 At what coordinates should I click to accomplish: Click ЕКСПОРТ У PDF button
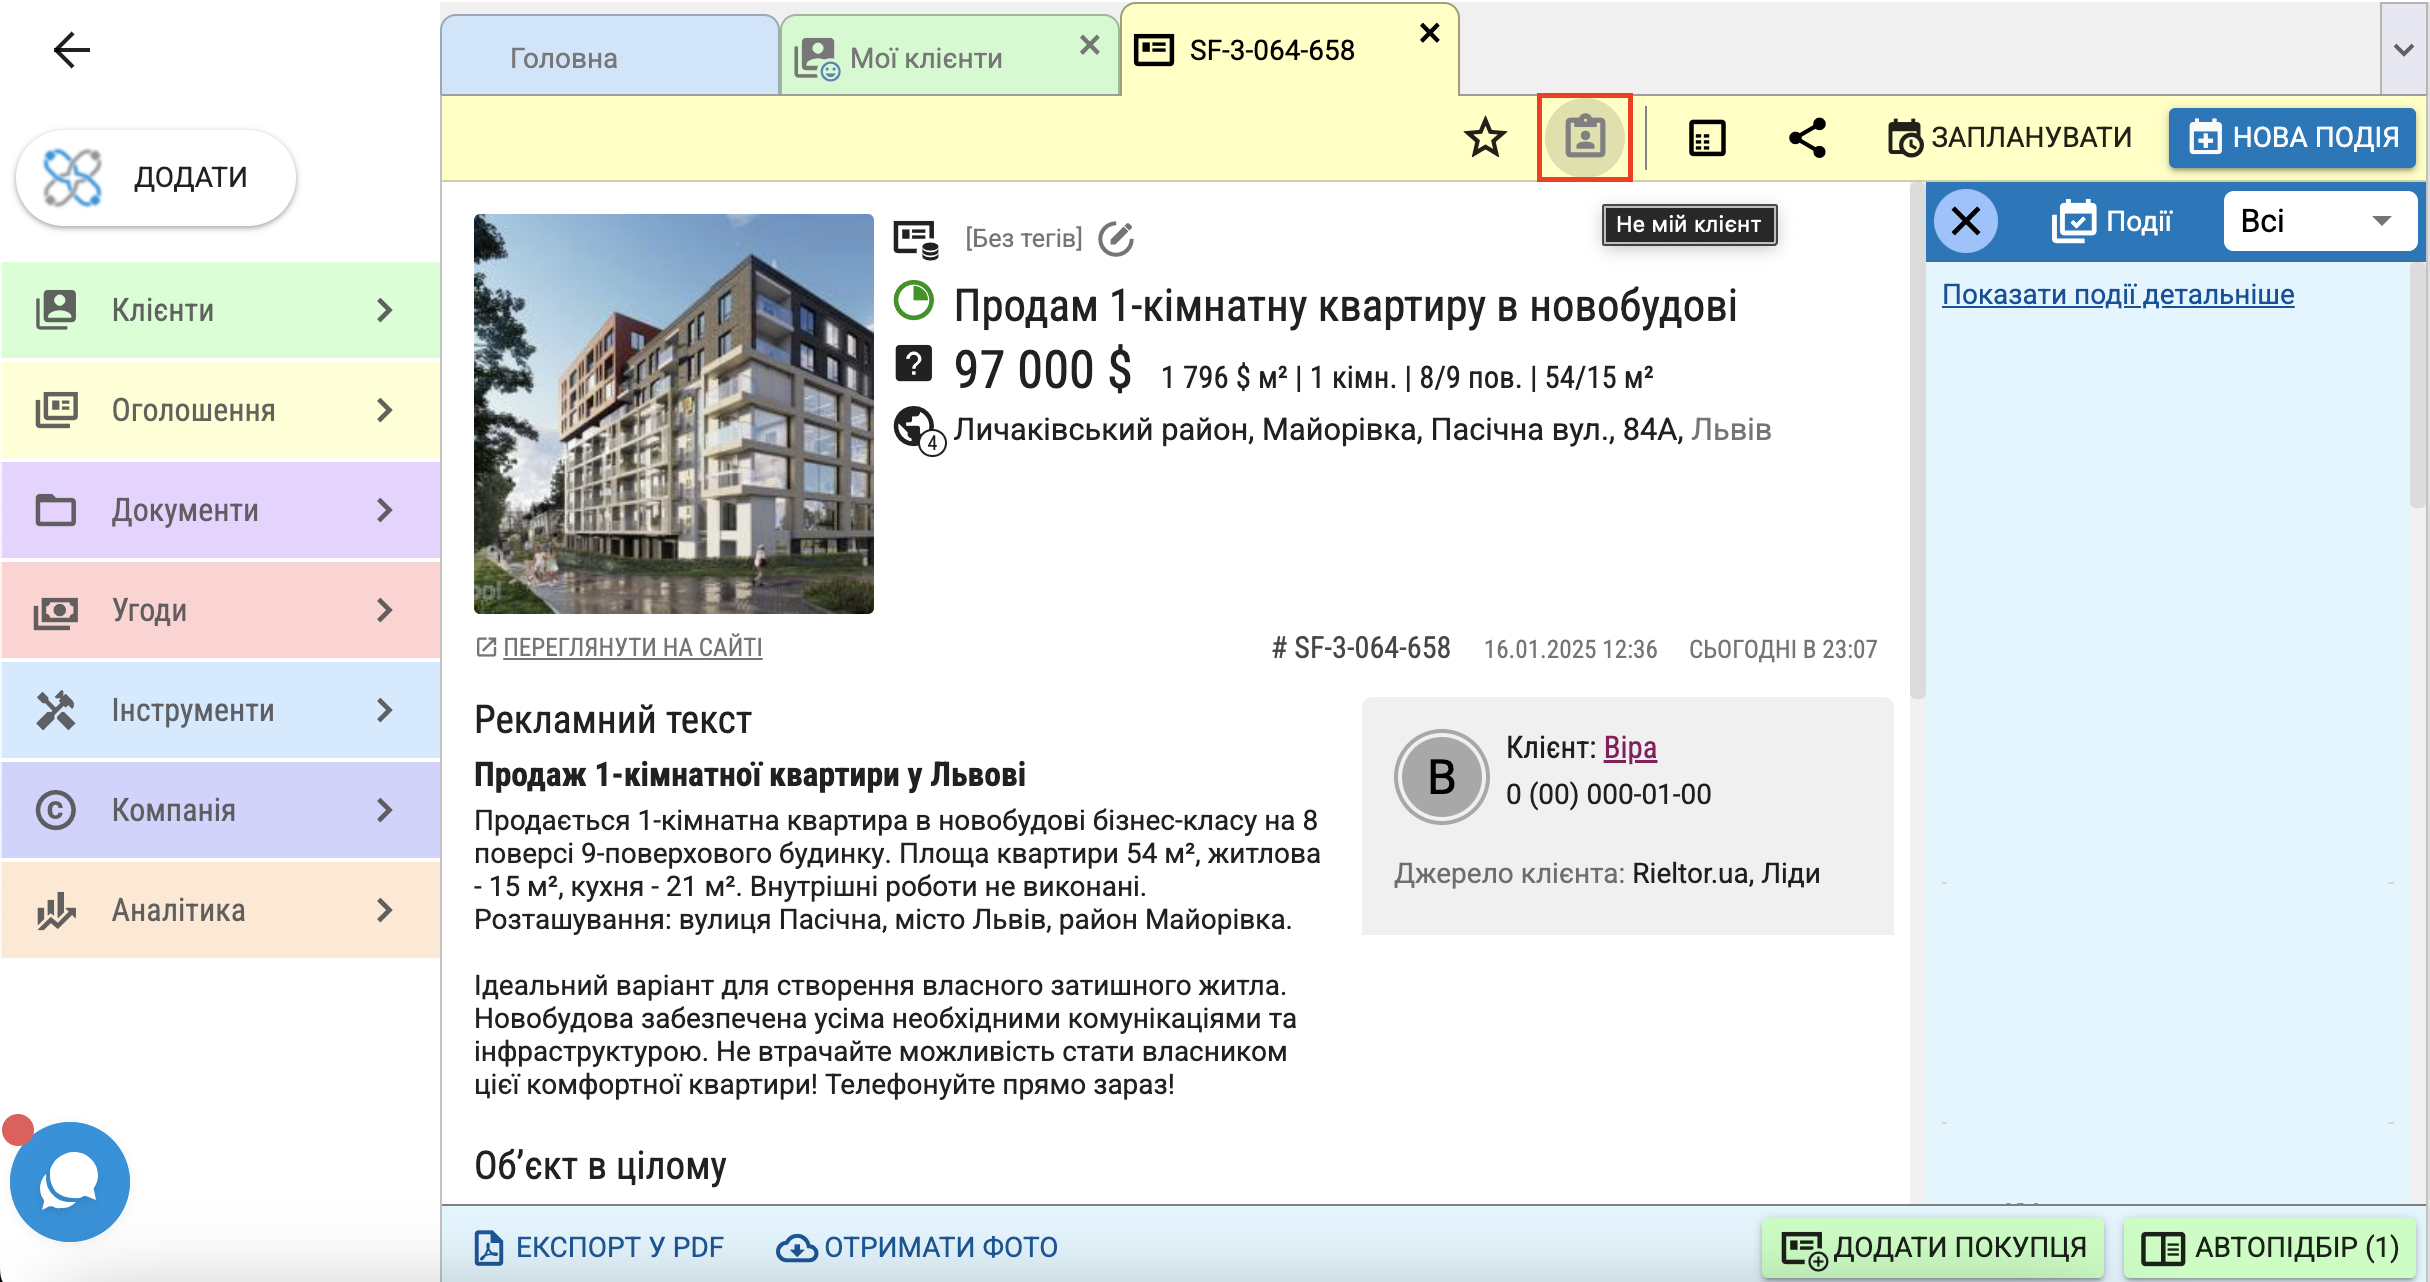pyautogui.click(x=598, y=1247)
